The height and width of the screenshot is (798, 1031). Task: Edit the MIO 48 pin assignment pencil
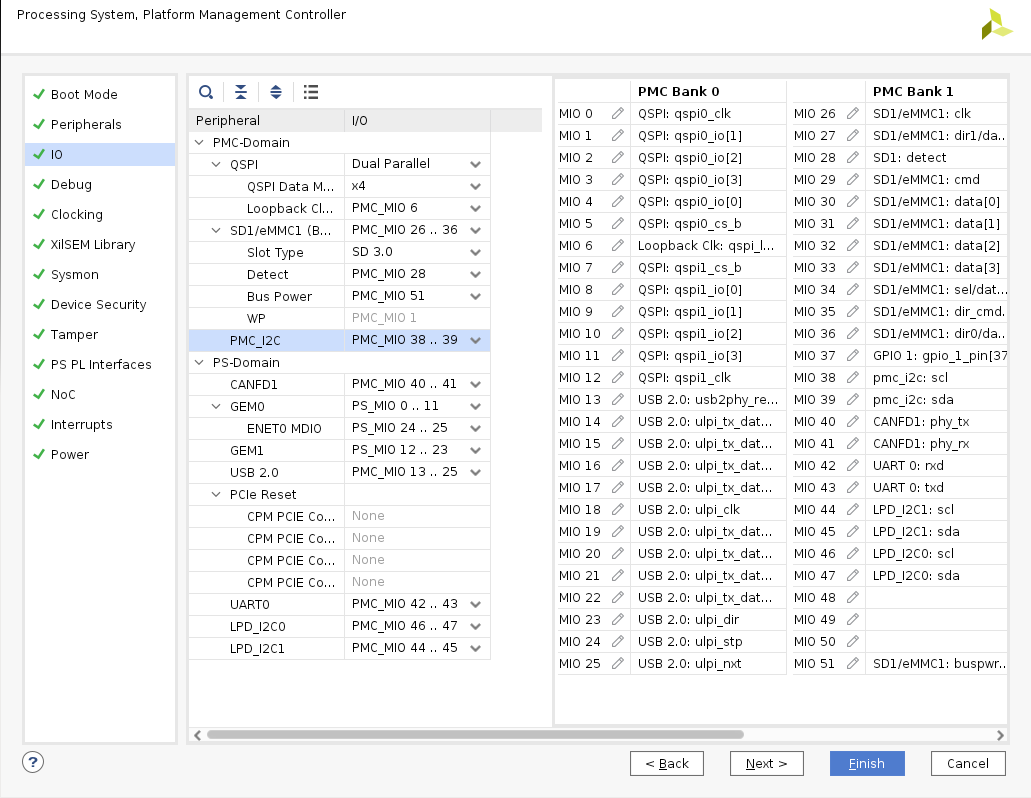[853, 598]
